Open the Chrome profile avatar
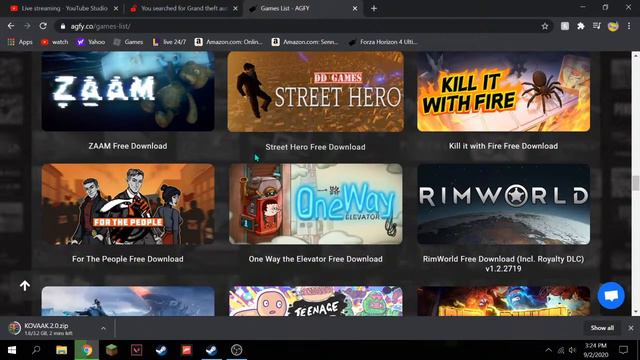 pyautogui.click(x=613, y=26)
